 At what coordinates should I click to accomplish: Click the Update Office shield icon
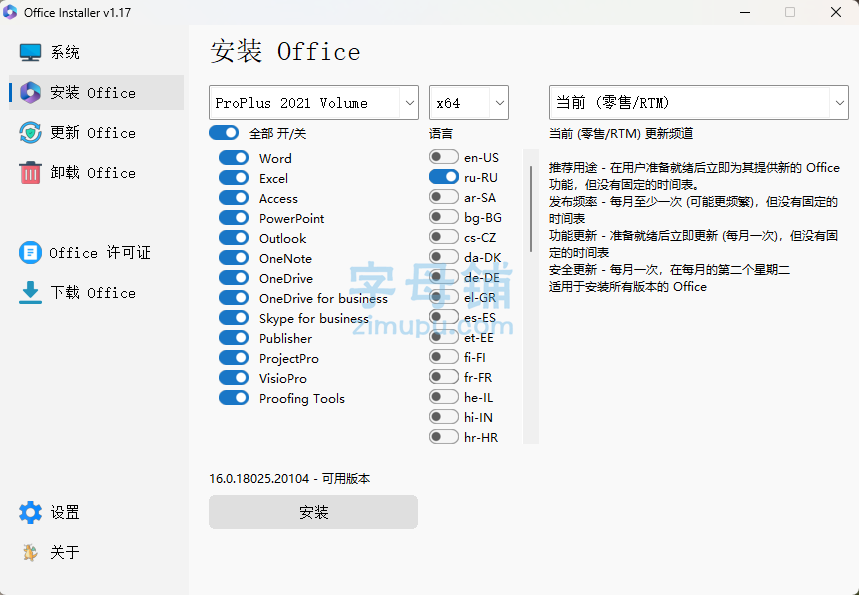coord(30,133)
